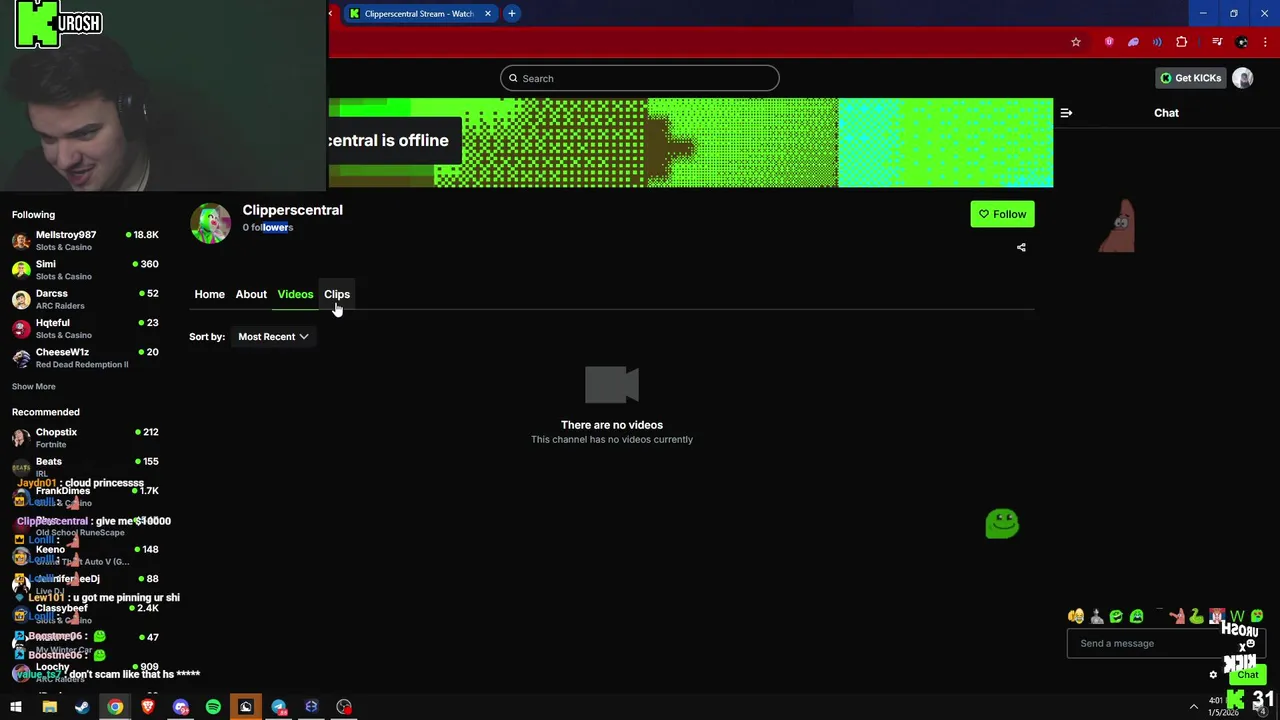
Task: Open Spotify from the taskbar
Action: pos(213,707)
